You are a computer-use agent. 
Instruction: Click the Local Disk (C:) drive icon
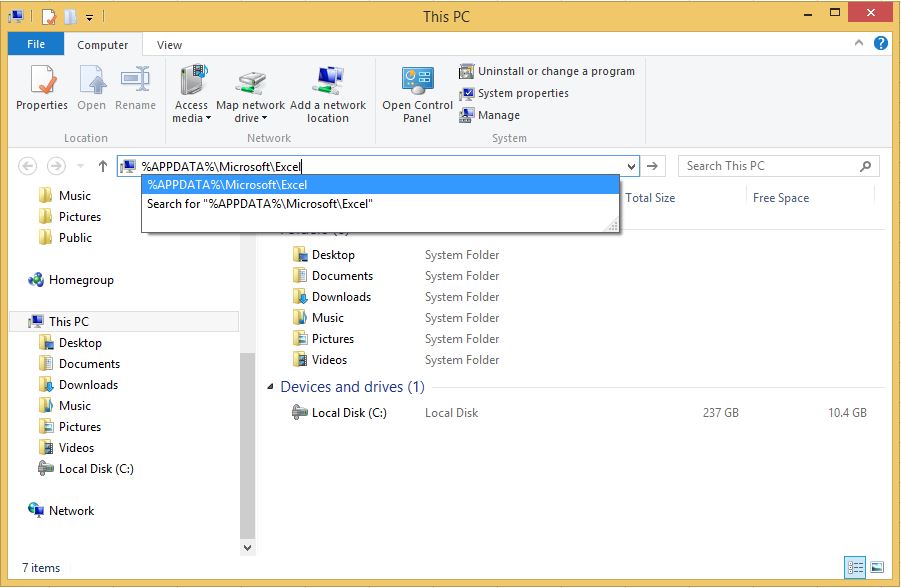(x=299, y=412)
